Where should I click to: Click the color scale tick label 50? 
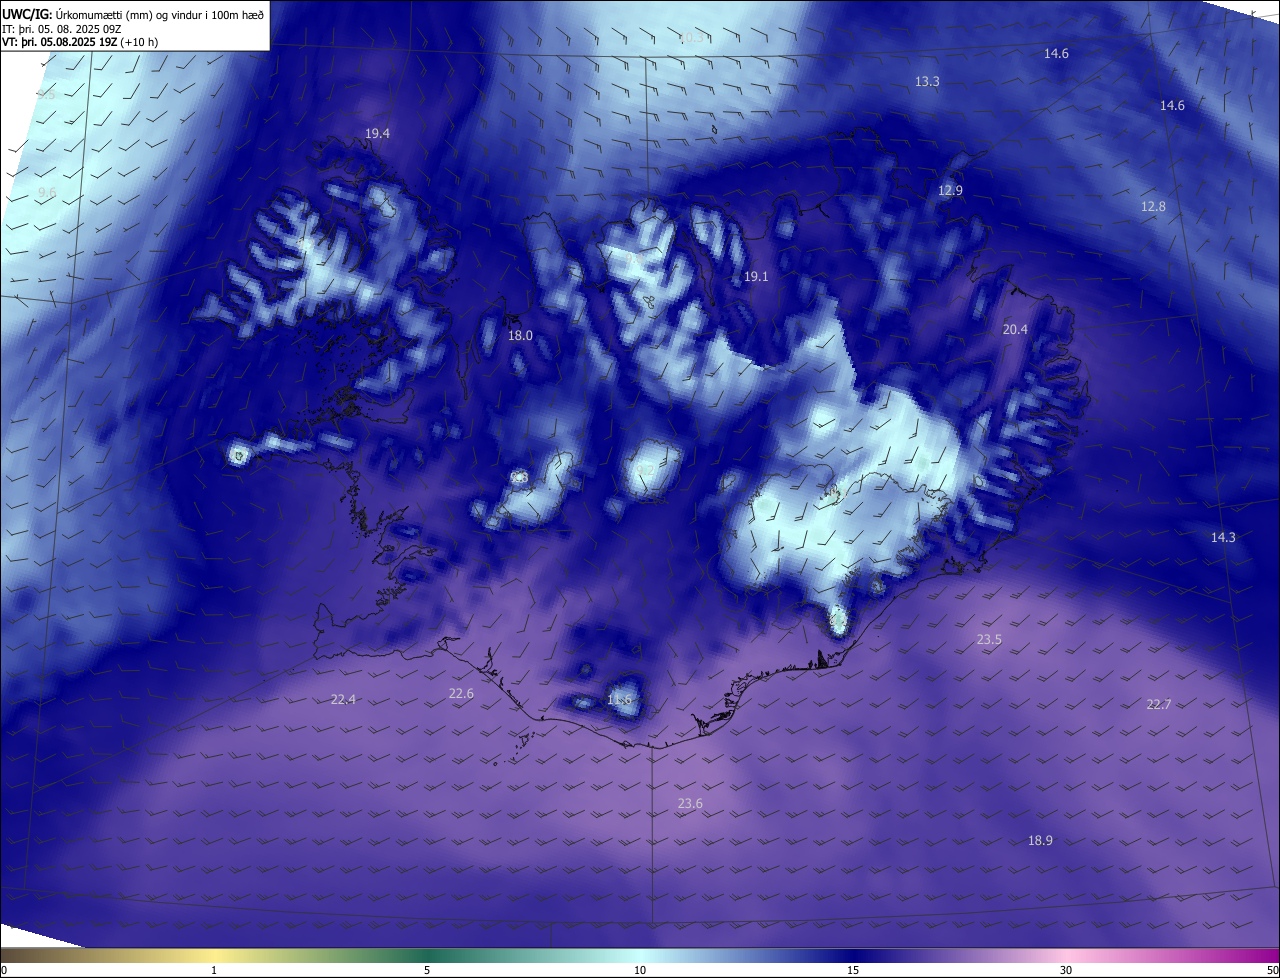pos(1272,970)
